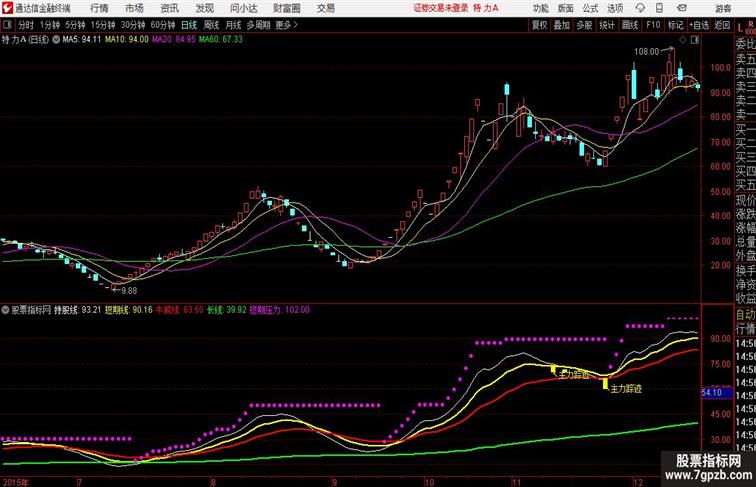
Task: Click the MA60: 67.33 label
Action: (221, 40)
